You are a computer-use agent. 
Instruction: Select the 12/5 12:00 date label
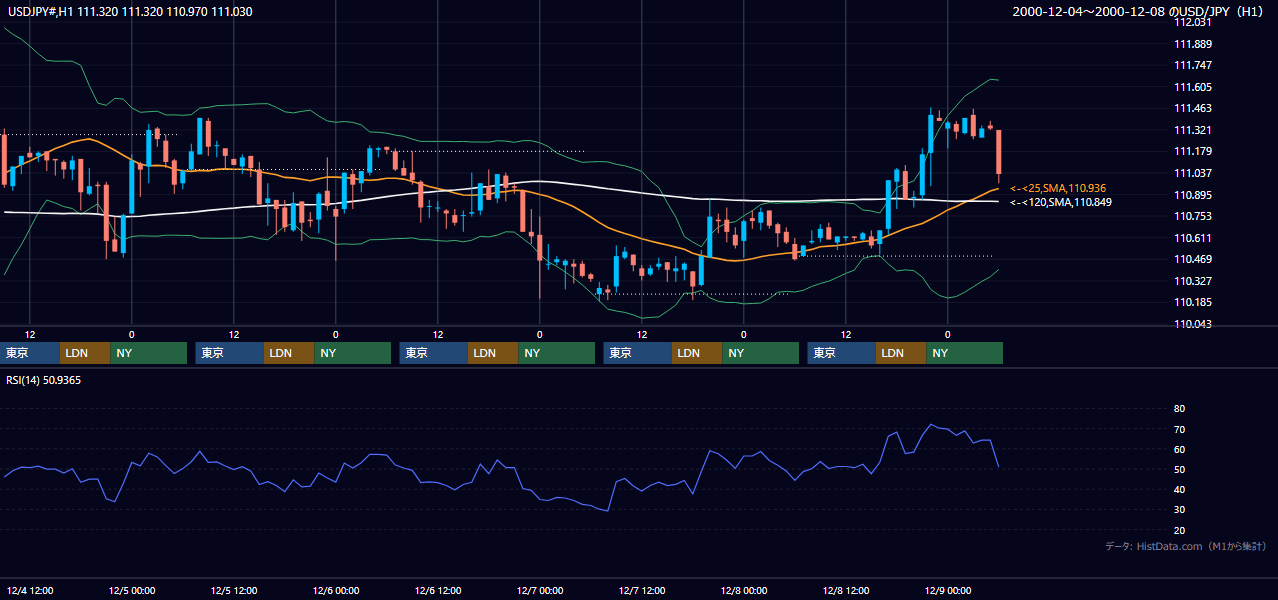[233, 591]
